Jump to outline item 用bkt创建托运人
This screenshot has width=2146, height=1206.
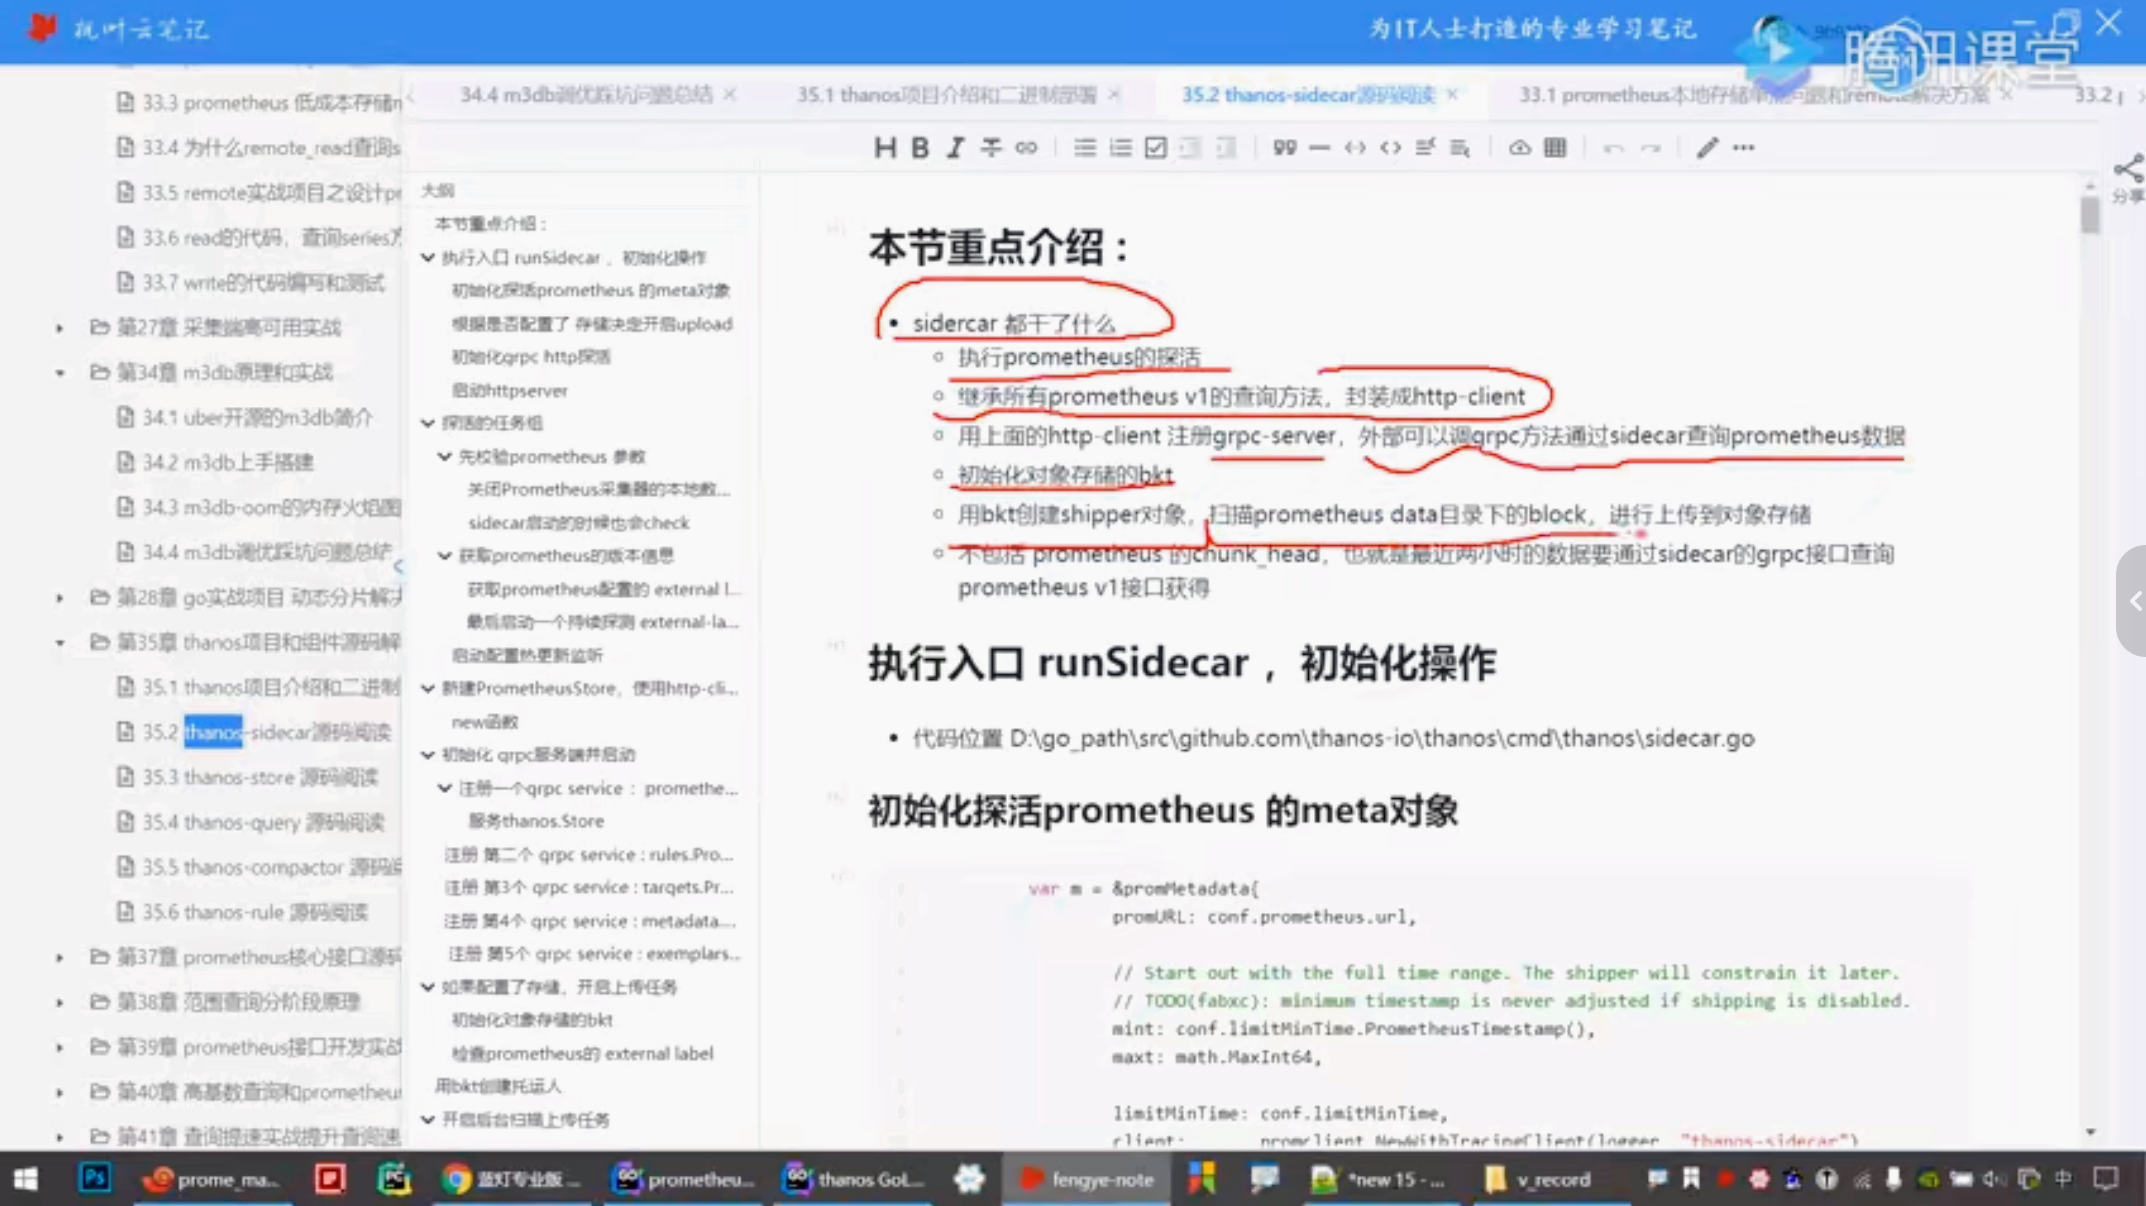pos(498,1086)
